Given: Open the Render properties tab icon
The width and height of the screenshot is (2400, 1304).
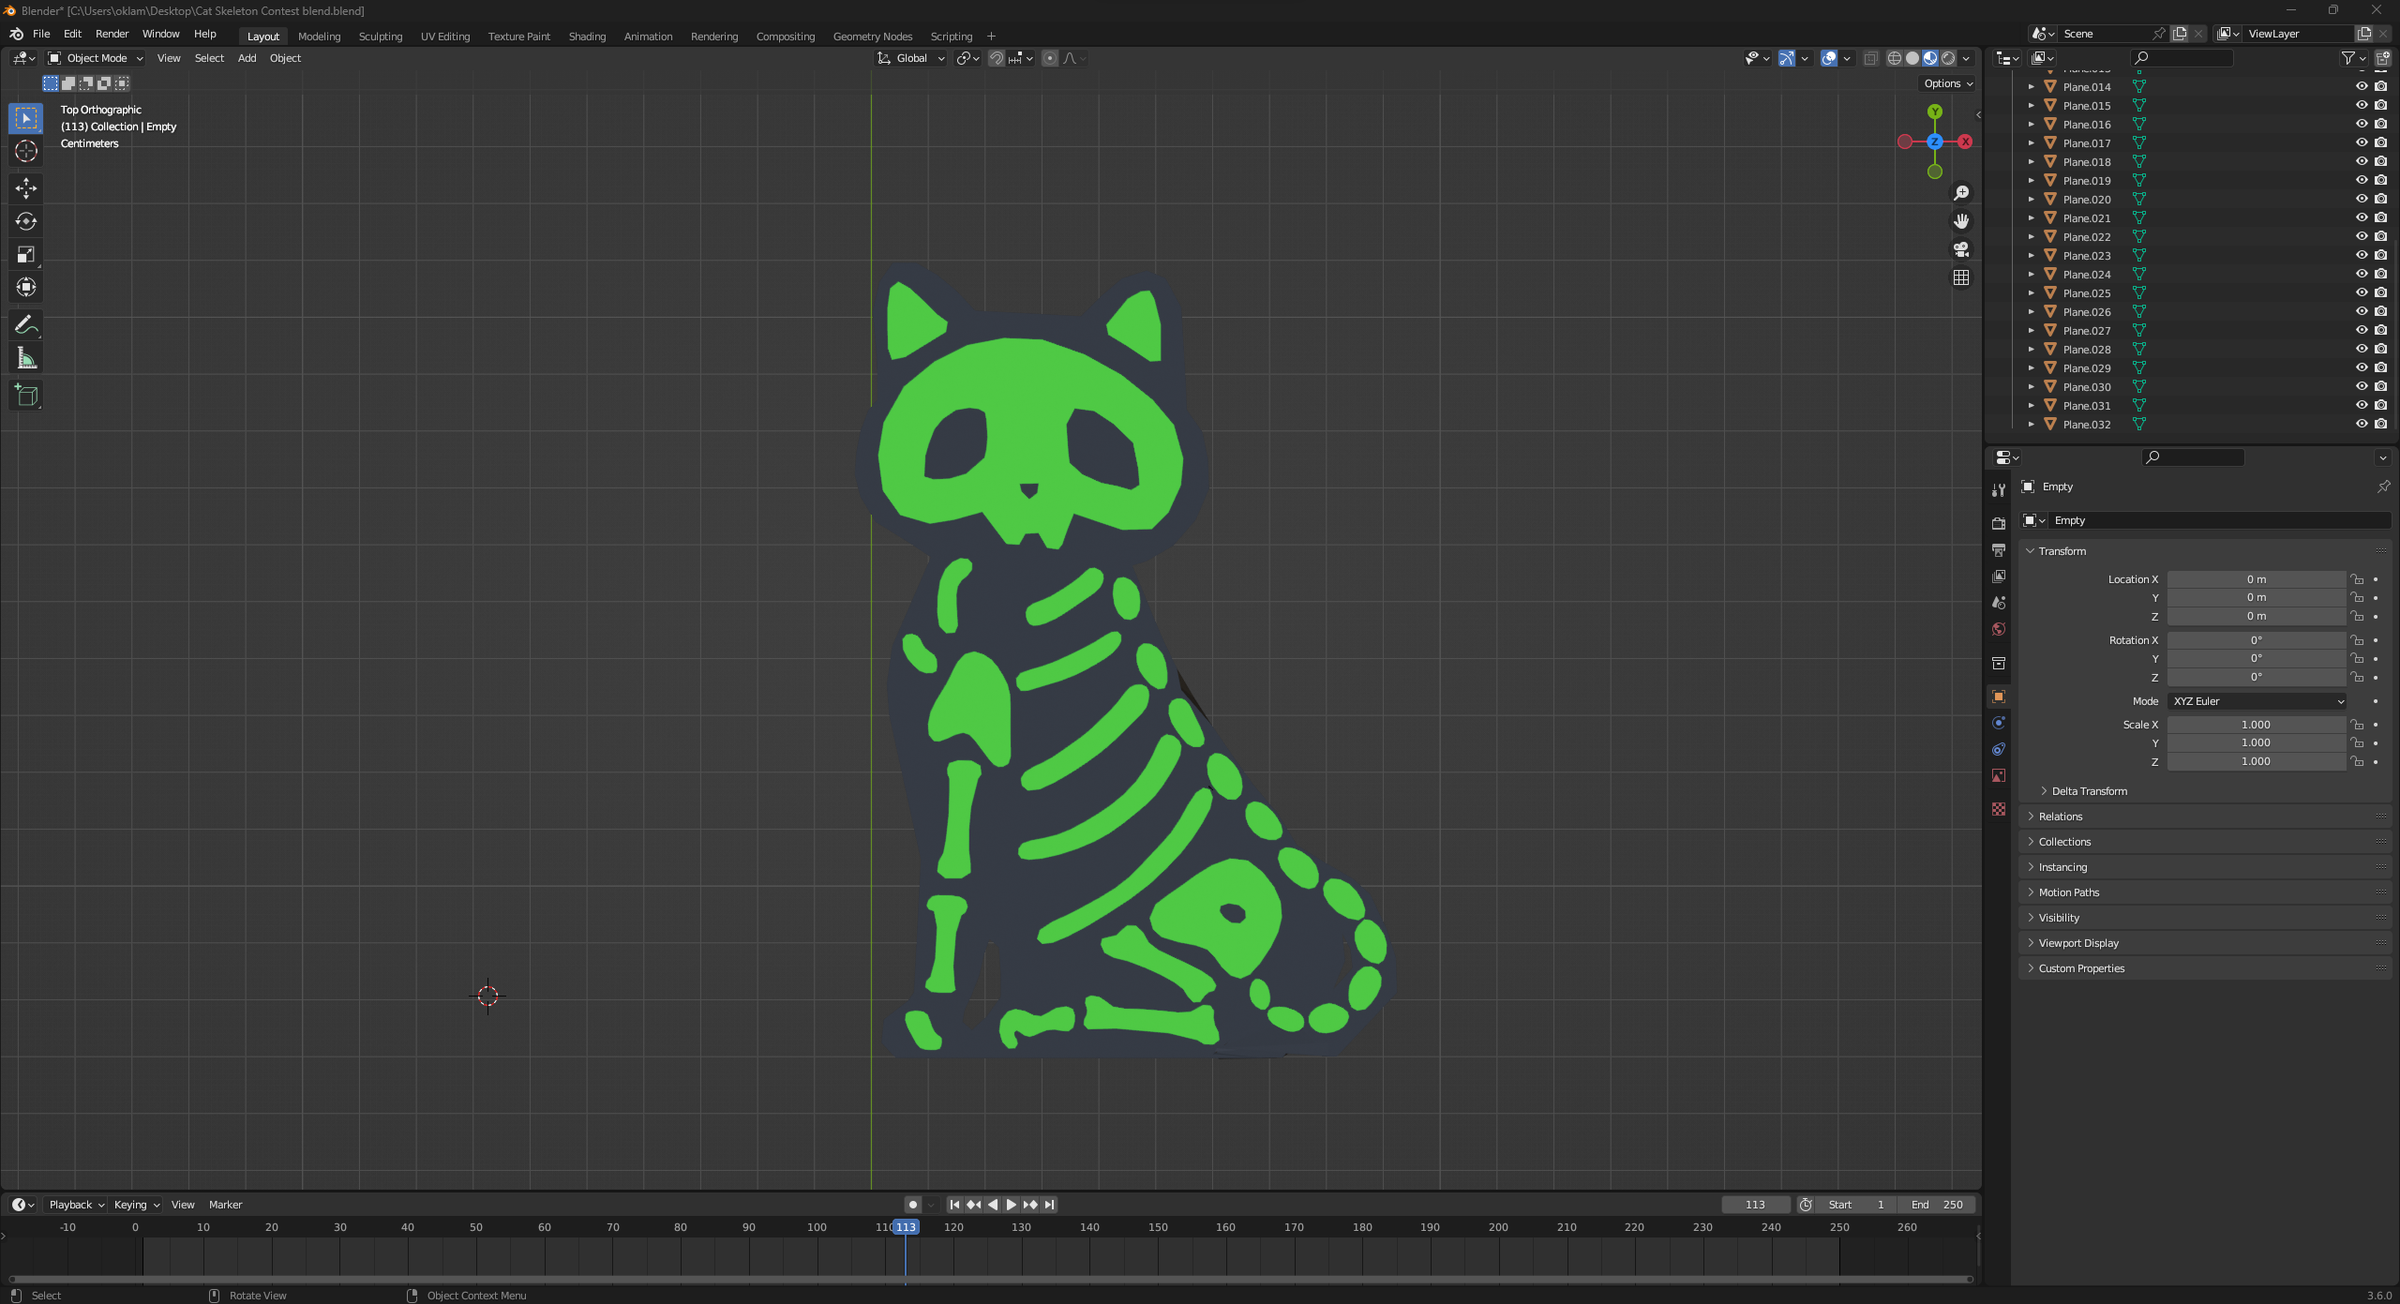Looking at the screenshot, I should point(1998,523).
